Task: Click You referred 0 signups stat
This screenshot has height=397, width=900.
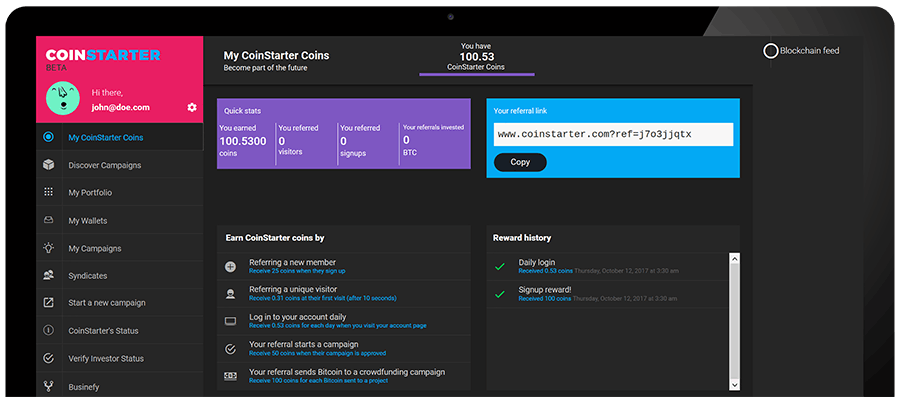Action: tap(359, 141)
